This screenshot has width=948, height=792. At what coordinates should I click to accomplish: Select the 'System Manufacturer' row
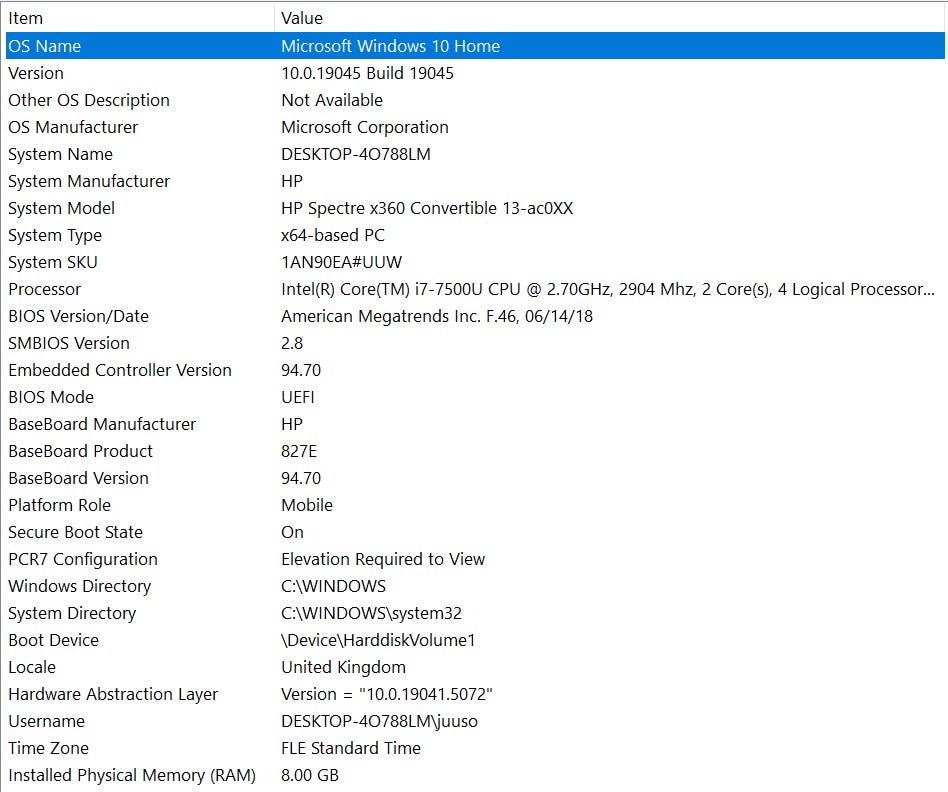(89, 181)
